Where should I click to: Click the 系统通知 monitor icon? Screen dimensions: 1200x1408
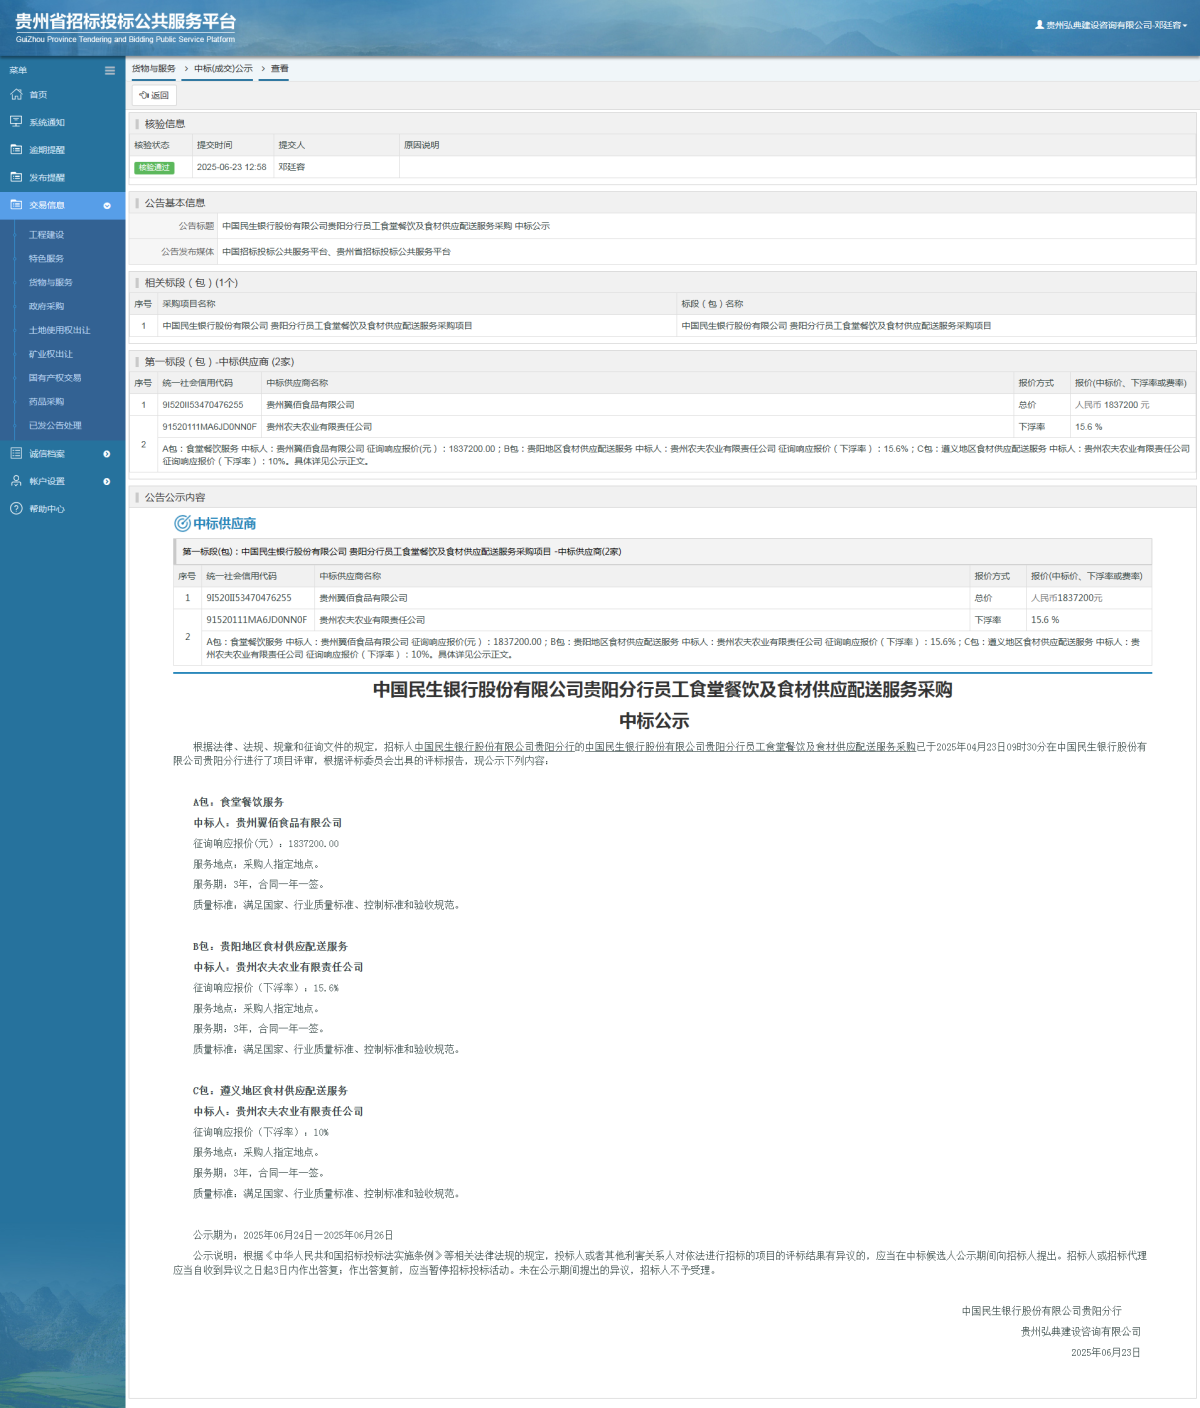click(x=16, y=122)
